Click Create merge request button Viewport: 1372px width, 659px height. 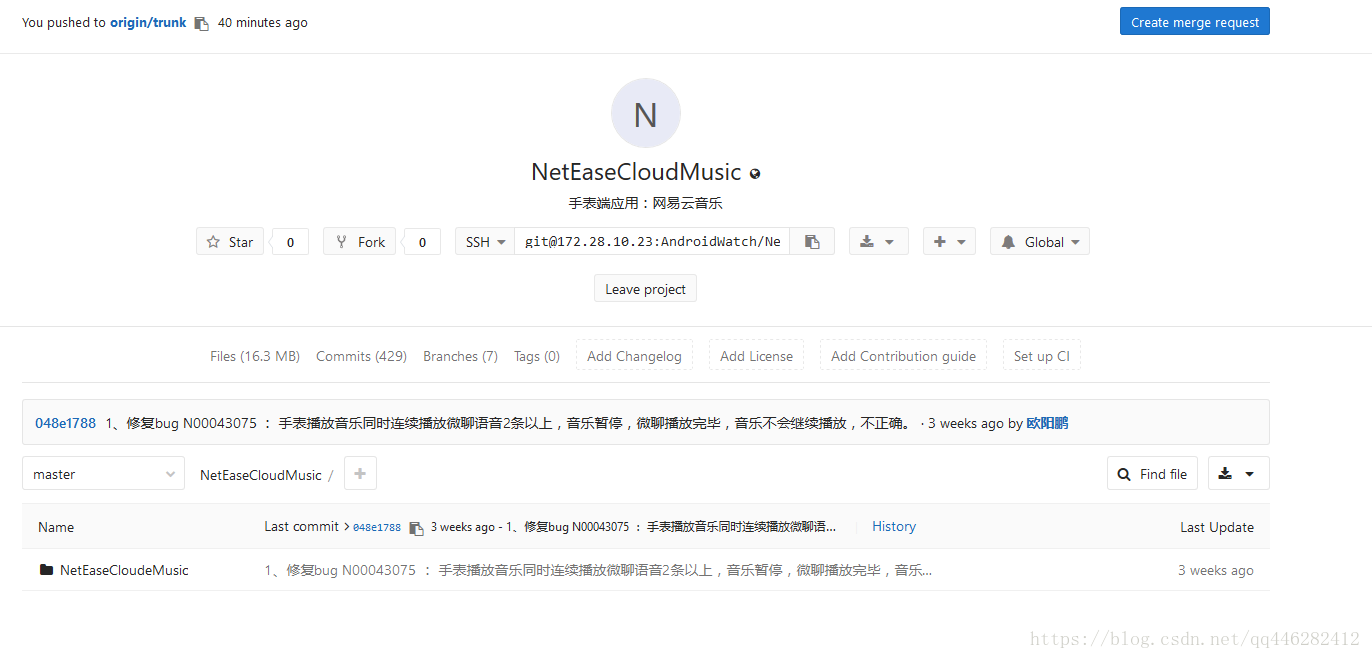[x=1195, y=22]
